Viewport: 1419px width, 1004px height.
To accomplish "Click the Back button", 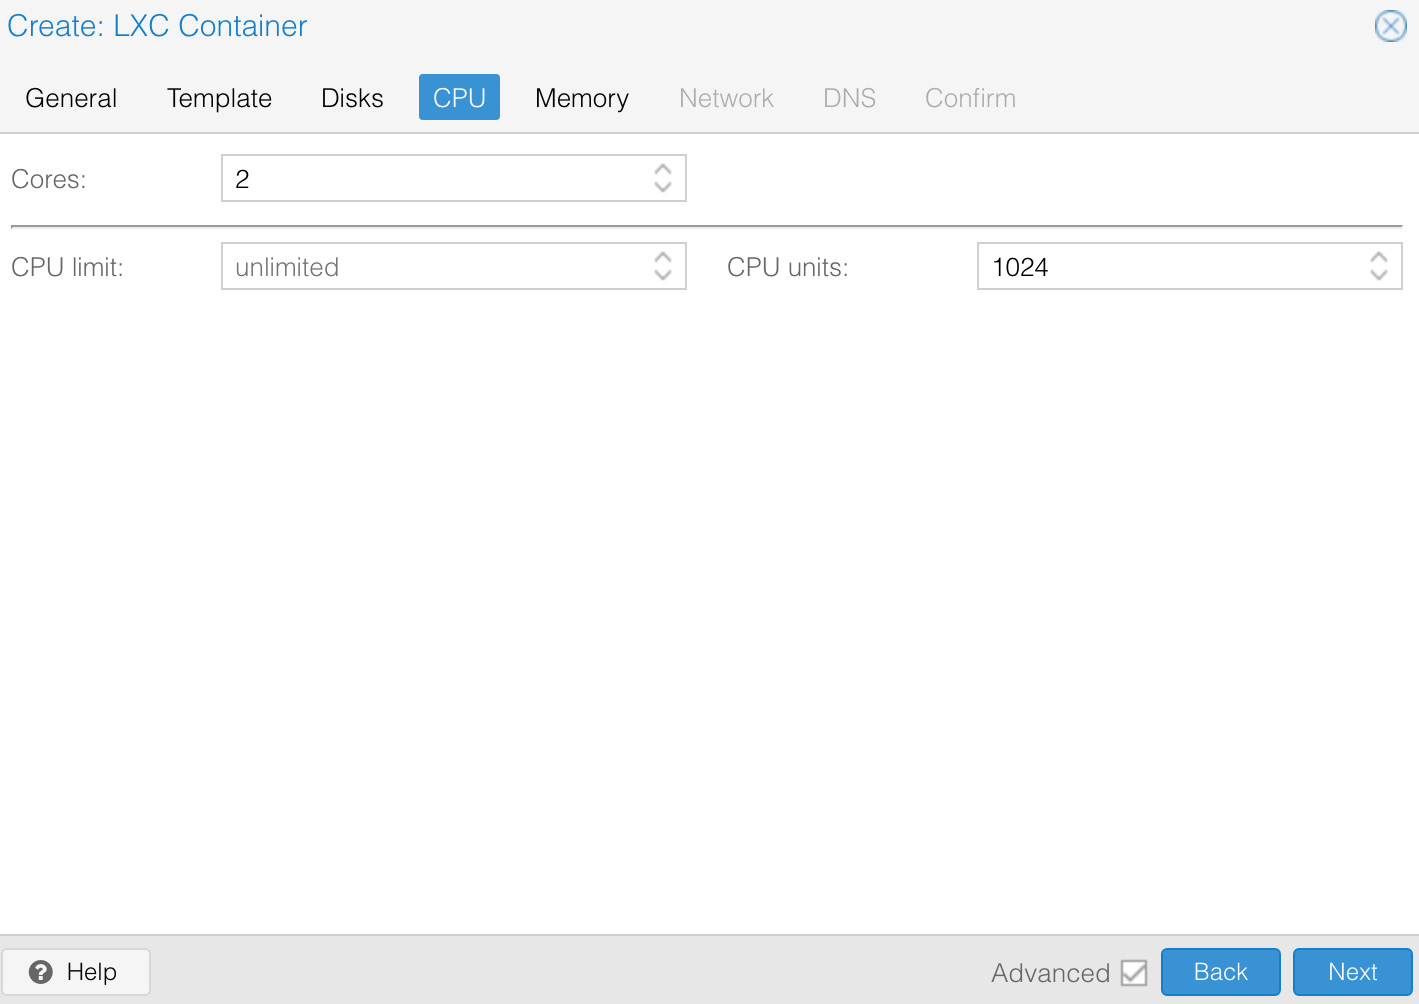I will (1220, 971).
